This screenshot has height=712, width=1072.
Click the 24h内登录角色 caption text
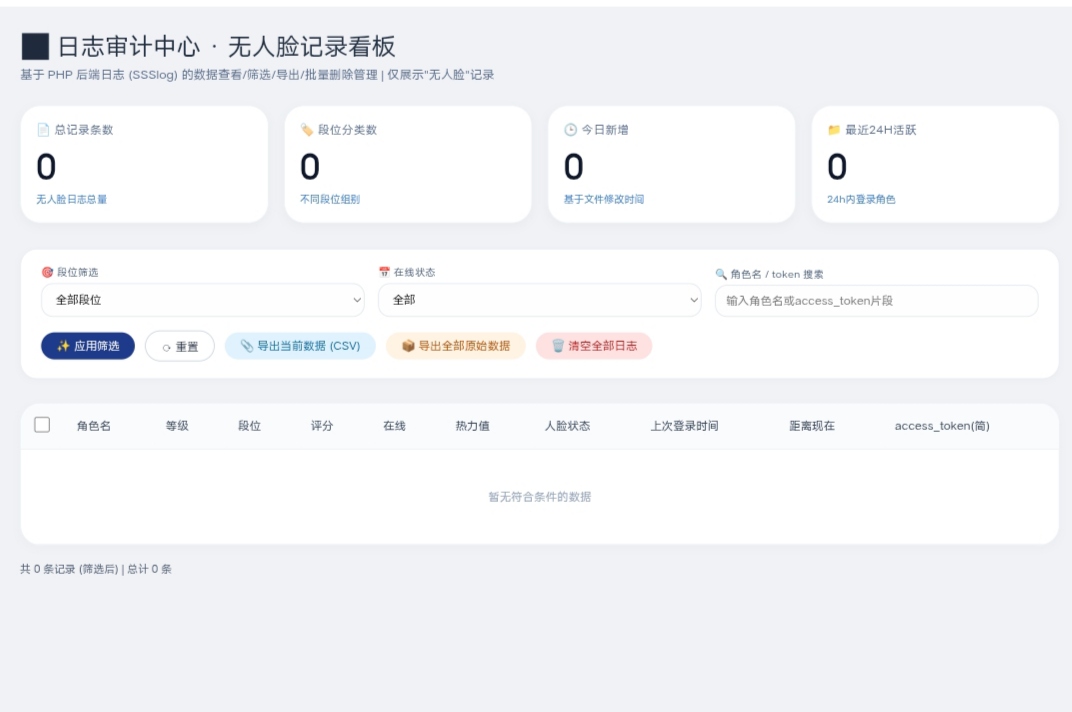pyautogui.click(x=861, y=199)
